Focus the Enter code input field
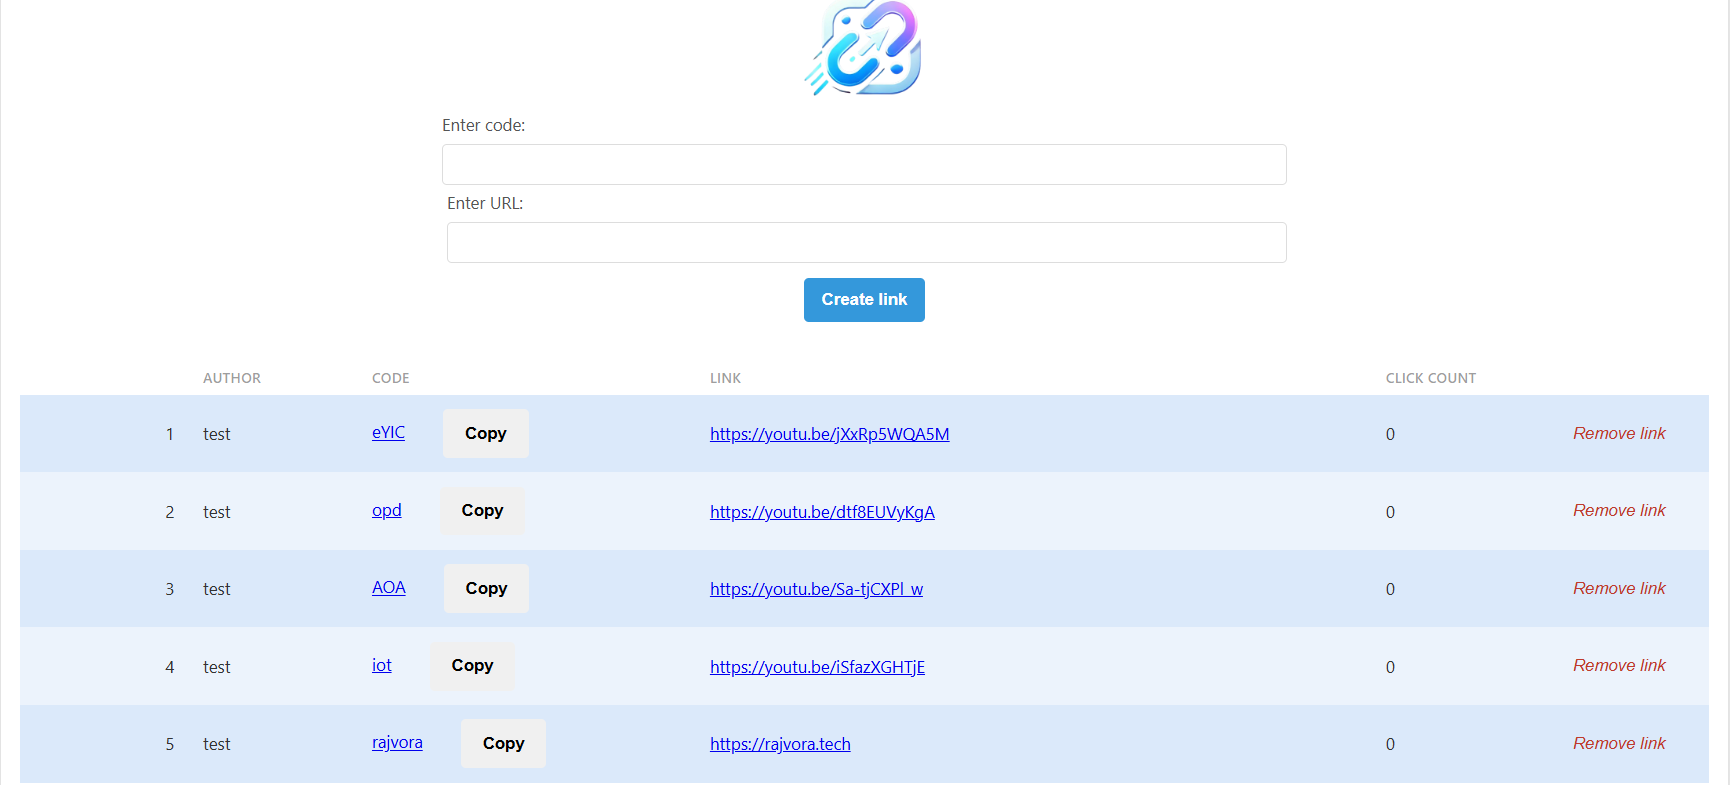 pos(864,164)
